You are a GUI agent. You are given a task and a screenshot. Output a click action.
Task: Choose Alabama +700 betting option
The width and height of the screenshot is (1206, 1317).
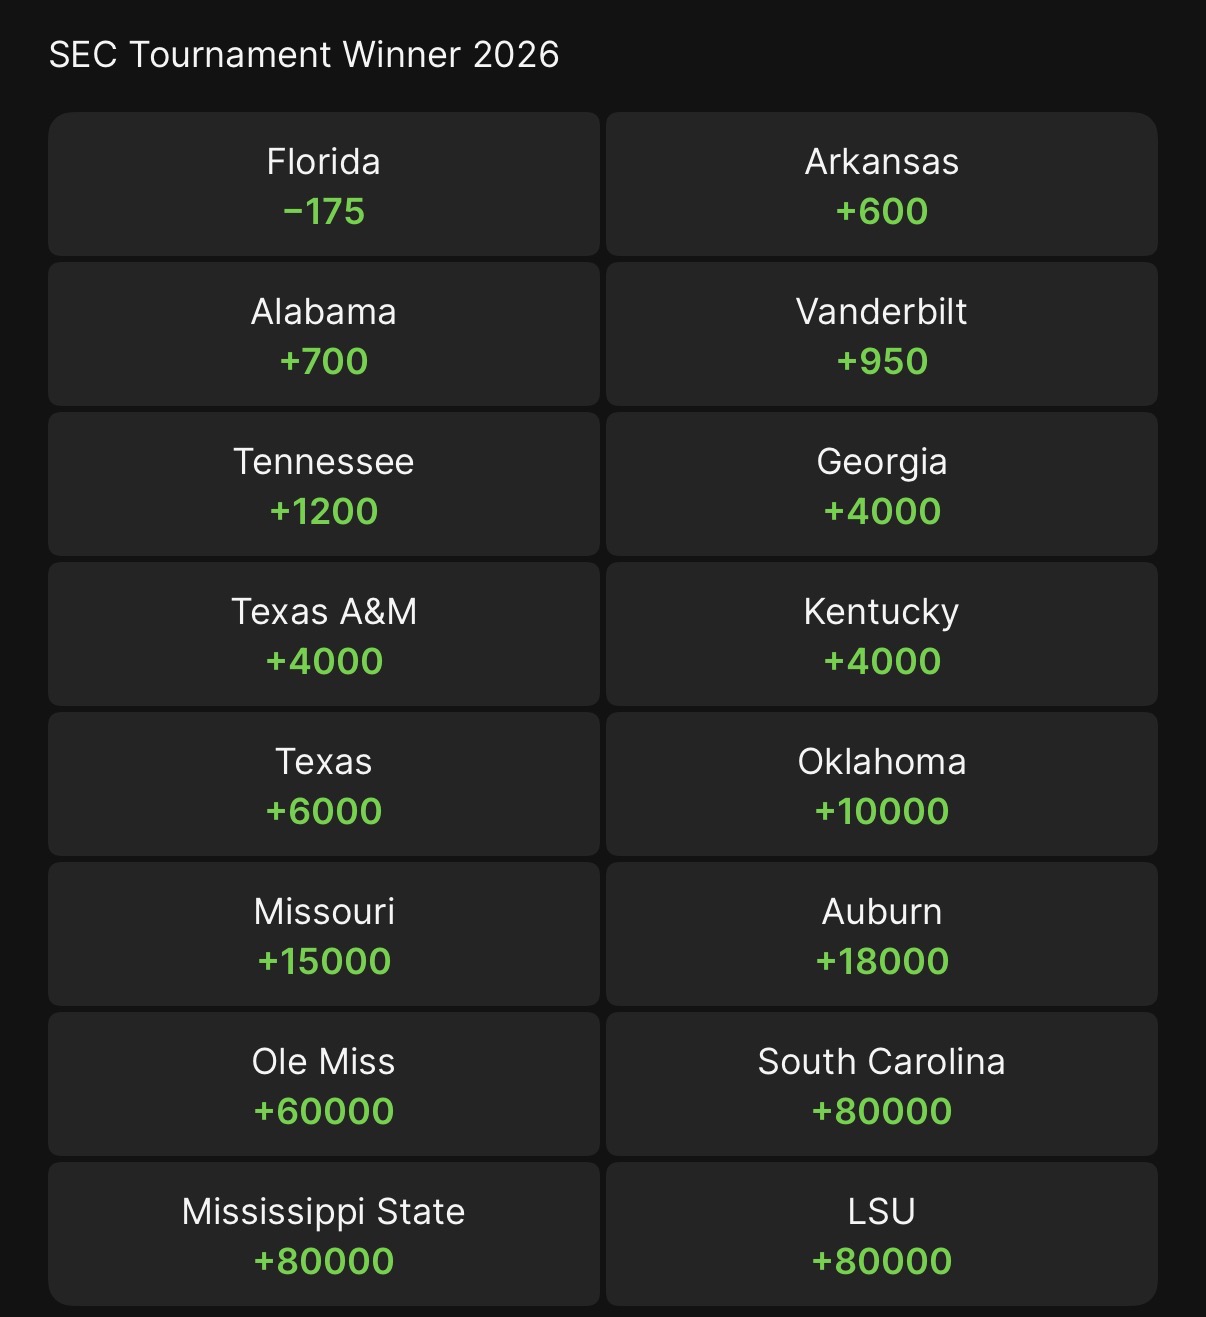pyautogui.click(x=323, y=335)
